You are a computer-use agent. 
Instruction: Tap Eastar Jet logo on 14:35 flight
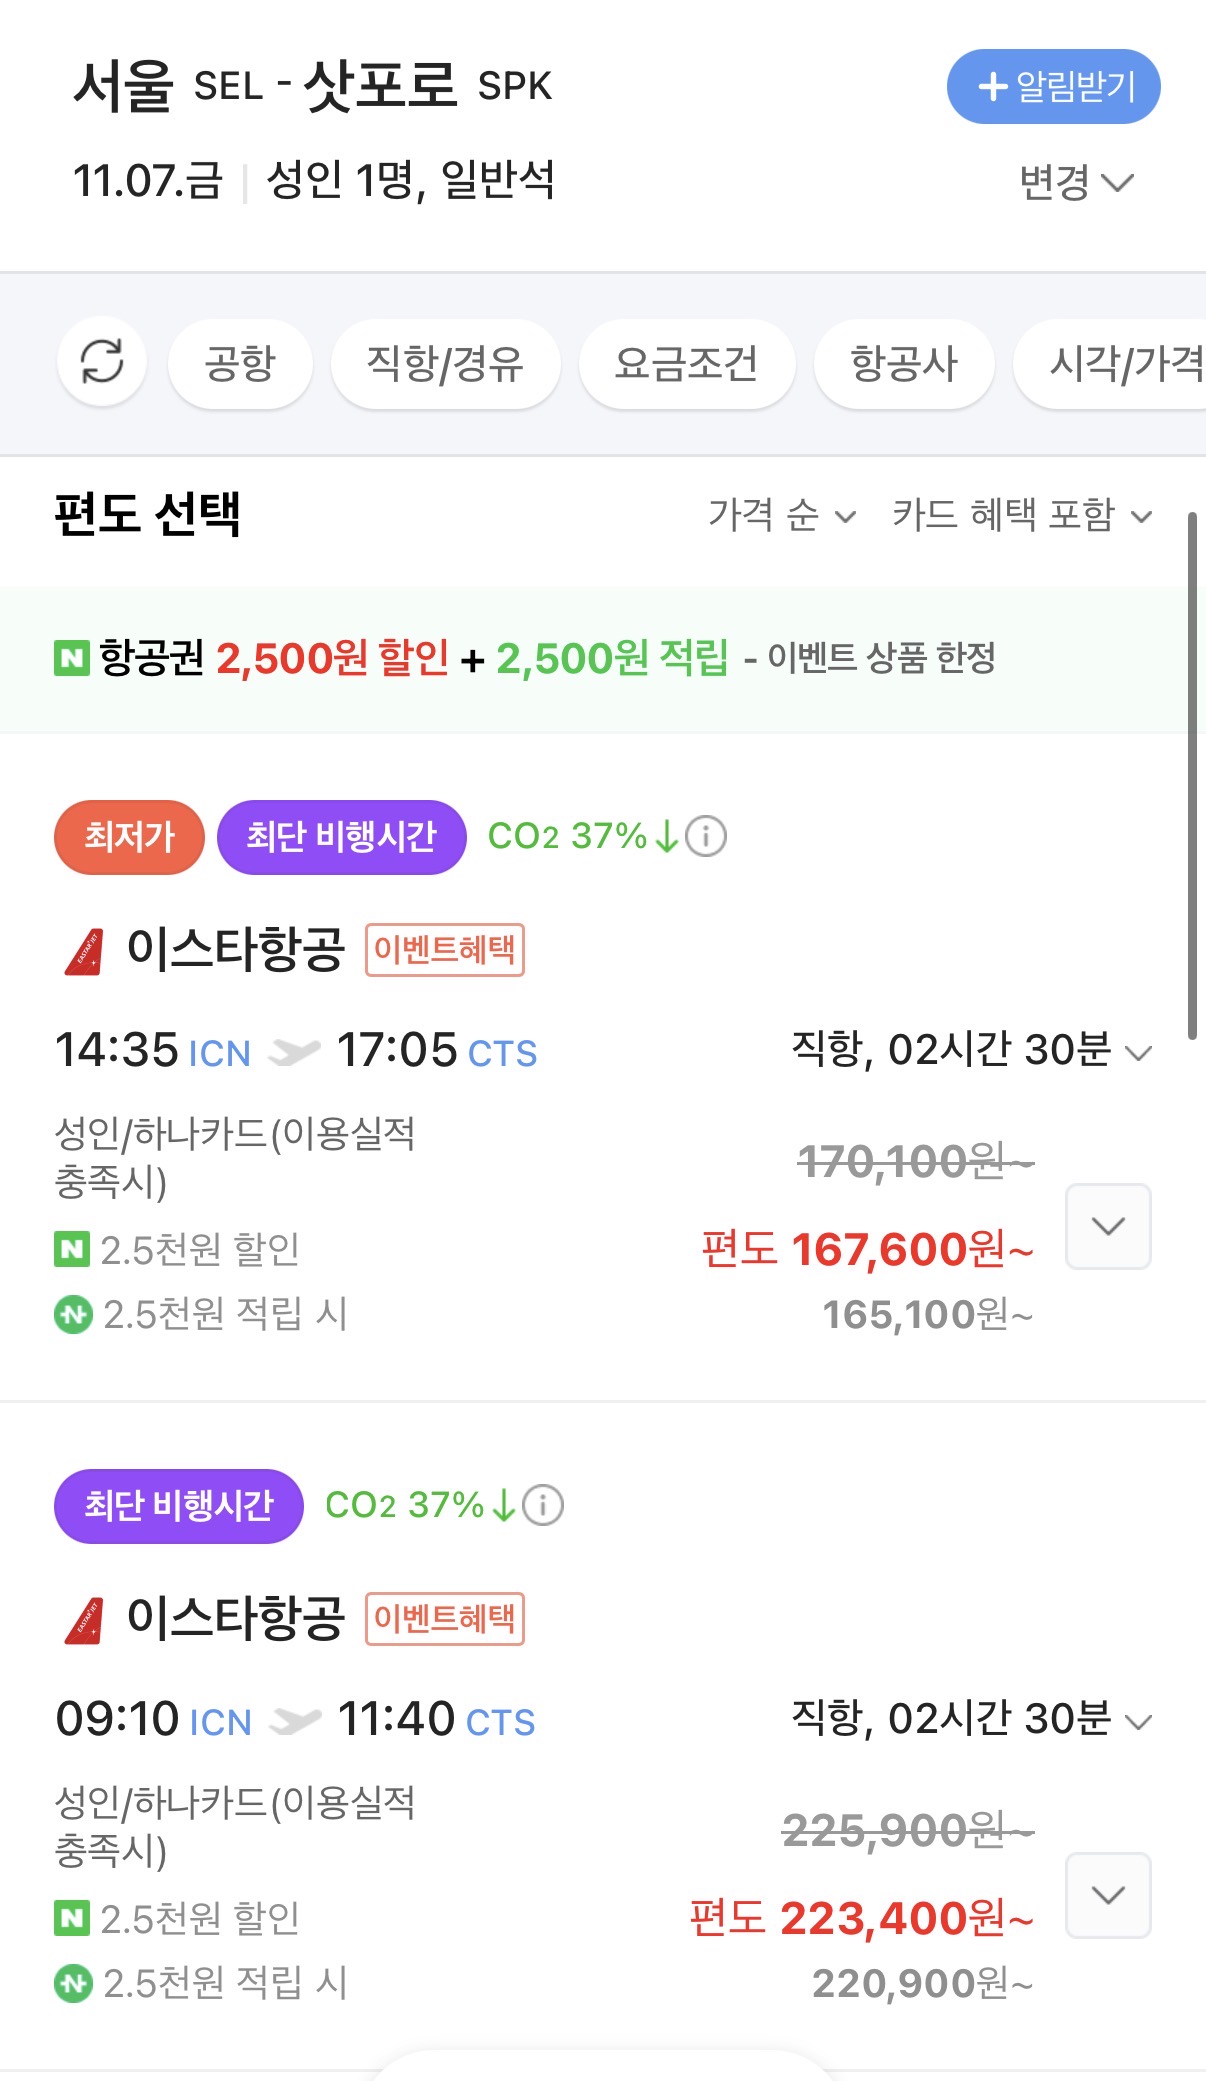[84, 951]
